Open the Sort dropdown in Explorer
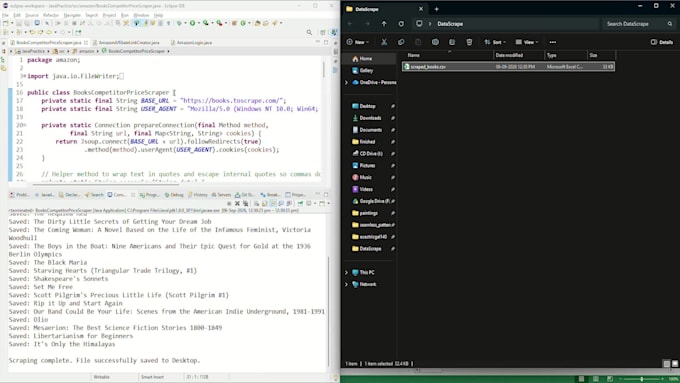Image resolution: width=680 pixels, height=383 pixels. pos(494,42)
